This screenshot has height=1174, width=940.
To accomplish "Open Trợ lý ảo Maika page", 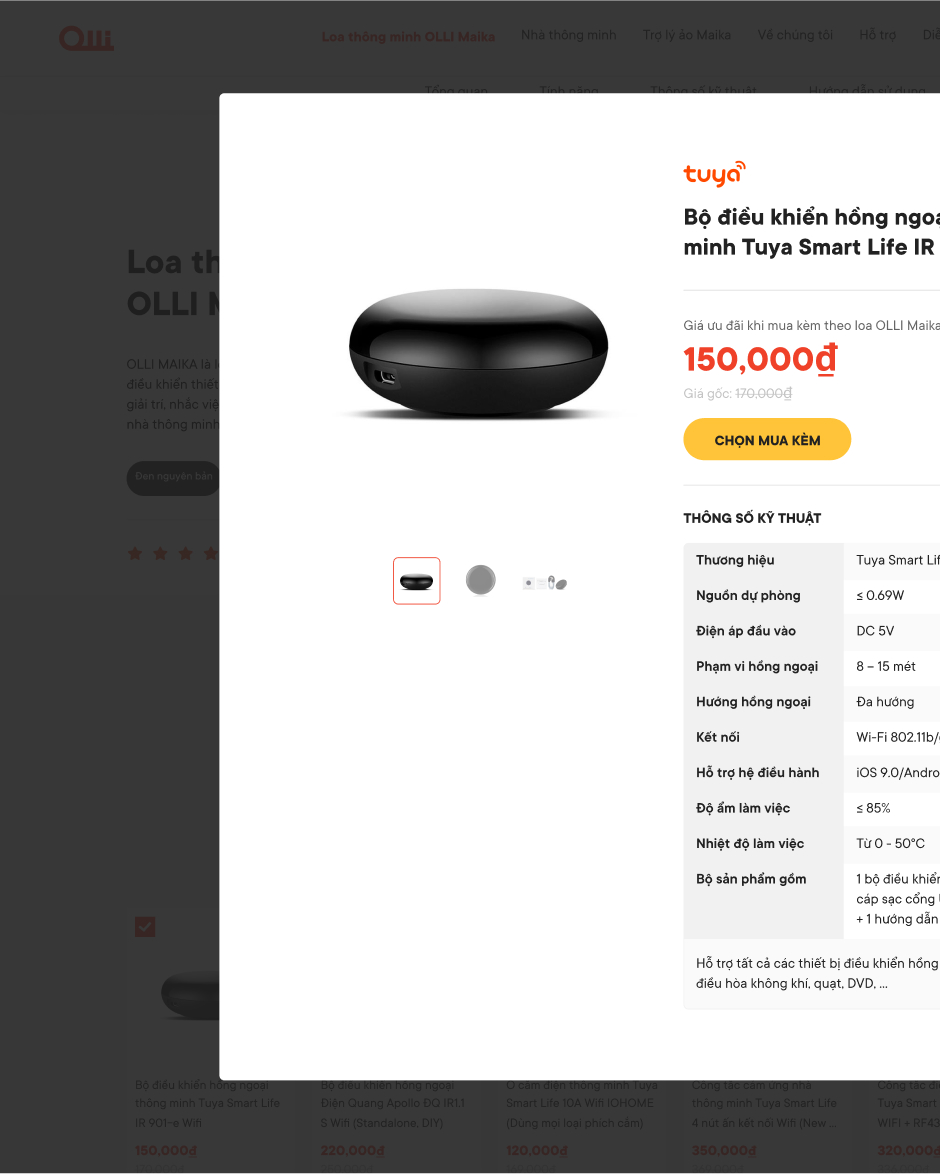I will pos(686,35).
